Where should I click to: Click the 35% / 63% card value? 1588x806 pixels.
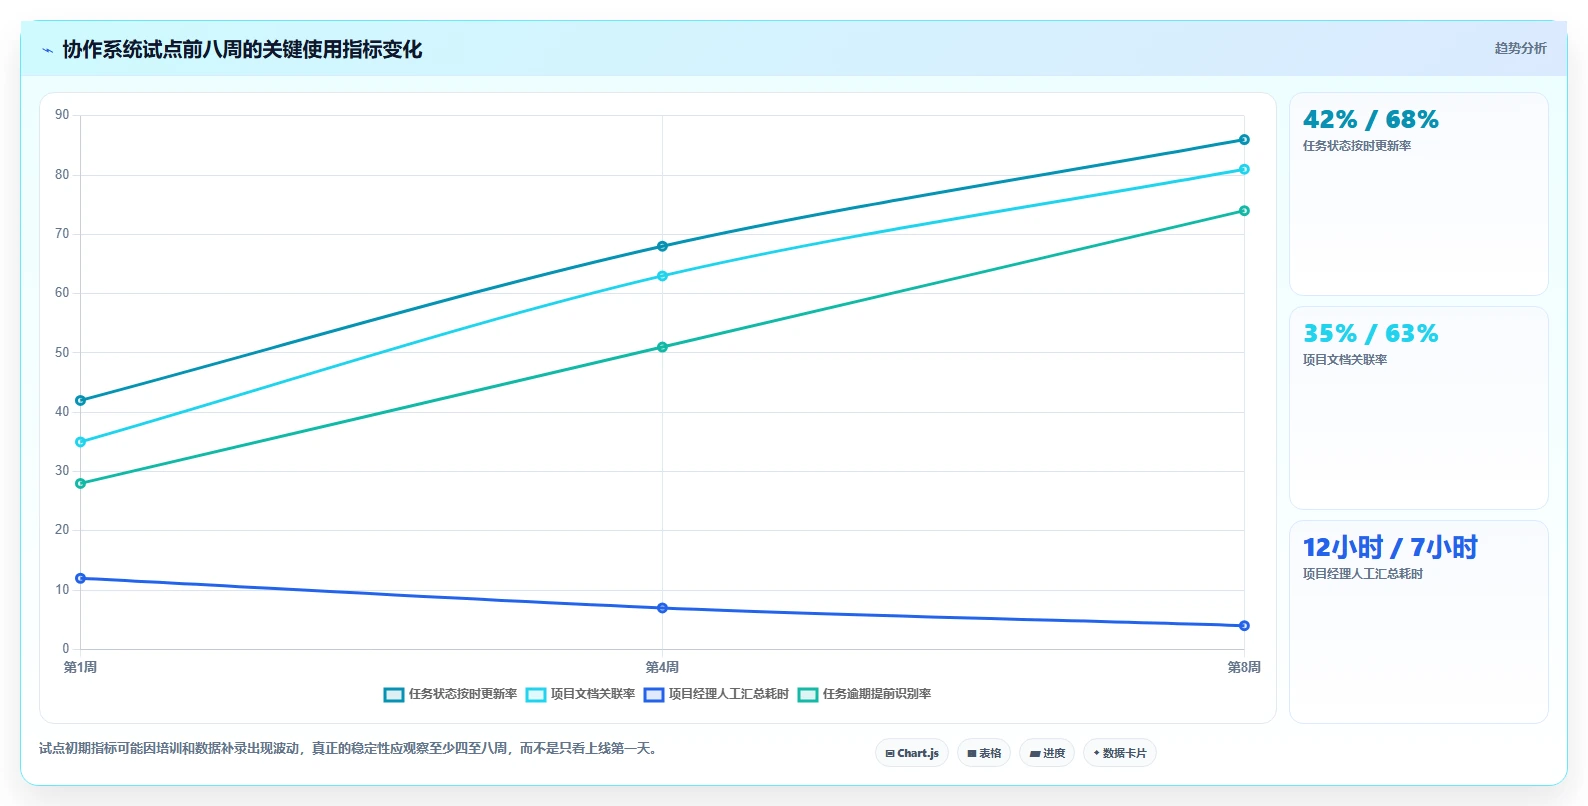(1370, 334)
